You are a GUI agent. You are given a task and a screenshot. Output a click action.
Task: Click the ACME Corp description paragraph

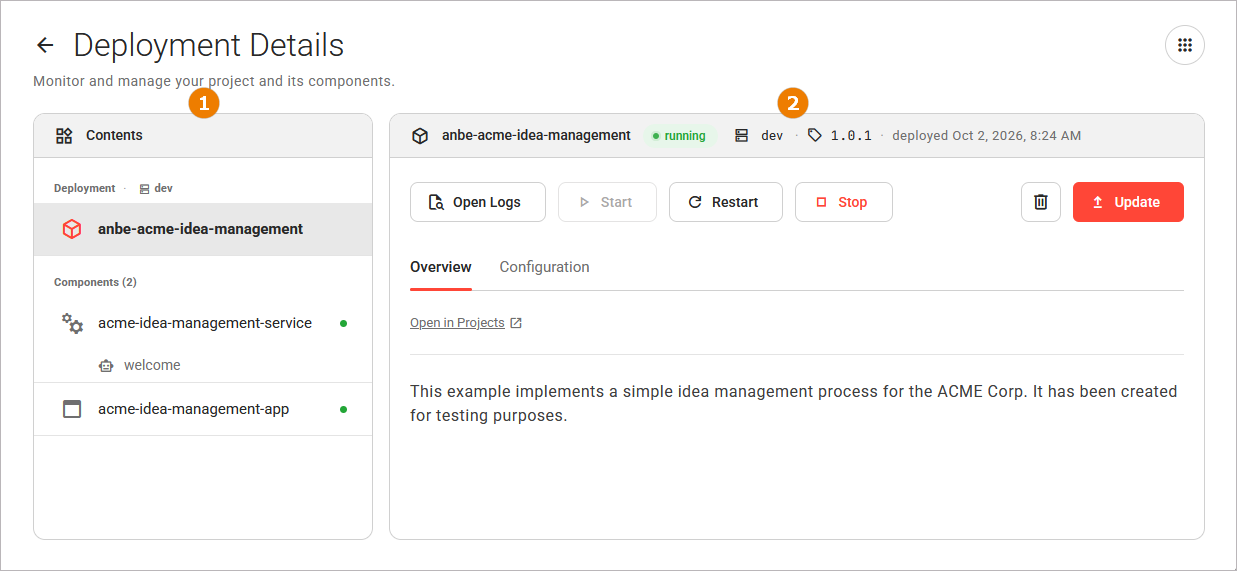[x=794, y=403]
